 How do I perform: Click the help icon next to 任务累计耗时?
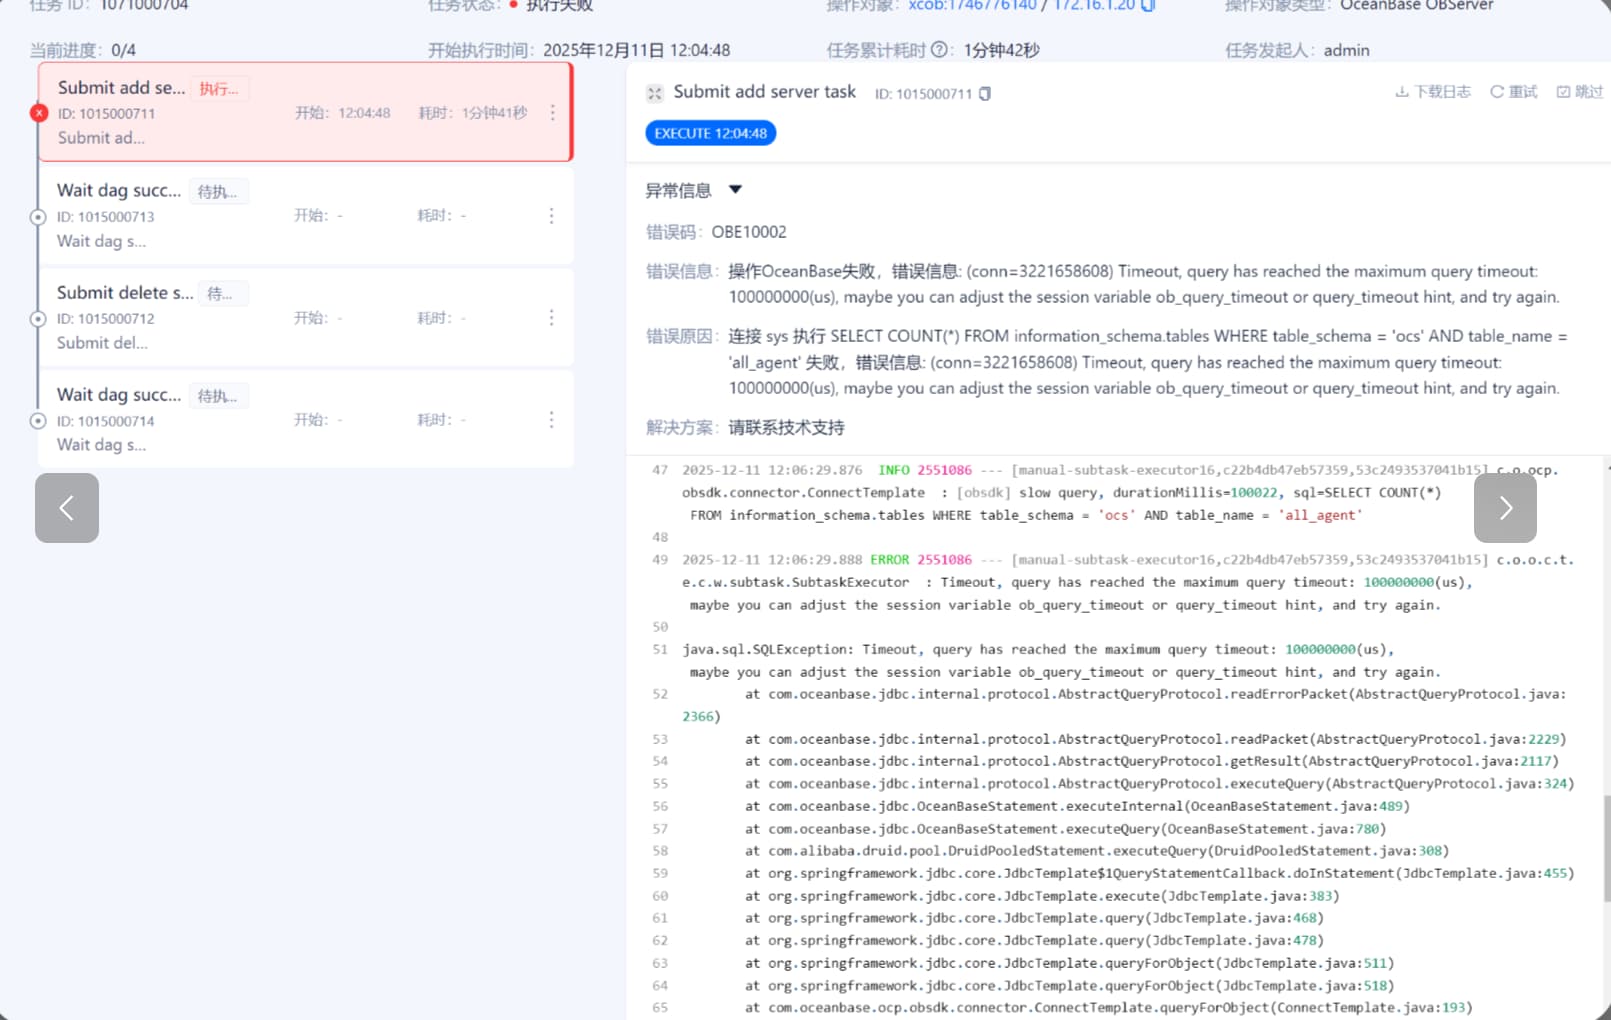tap(939, 50)
